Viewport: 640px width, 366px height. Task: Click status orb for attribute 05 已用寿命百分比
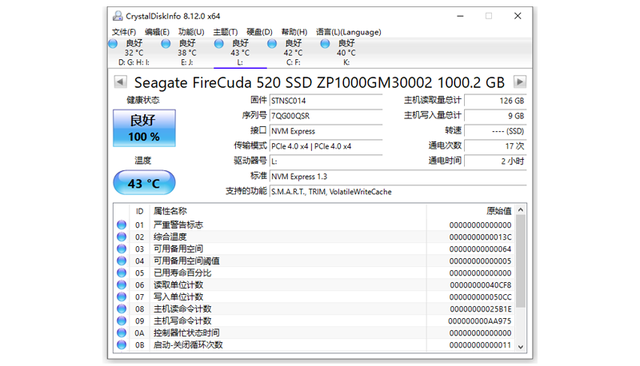coord(122,273)
